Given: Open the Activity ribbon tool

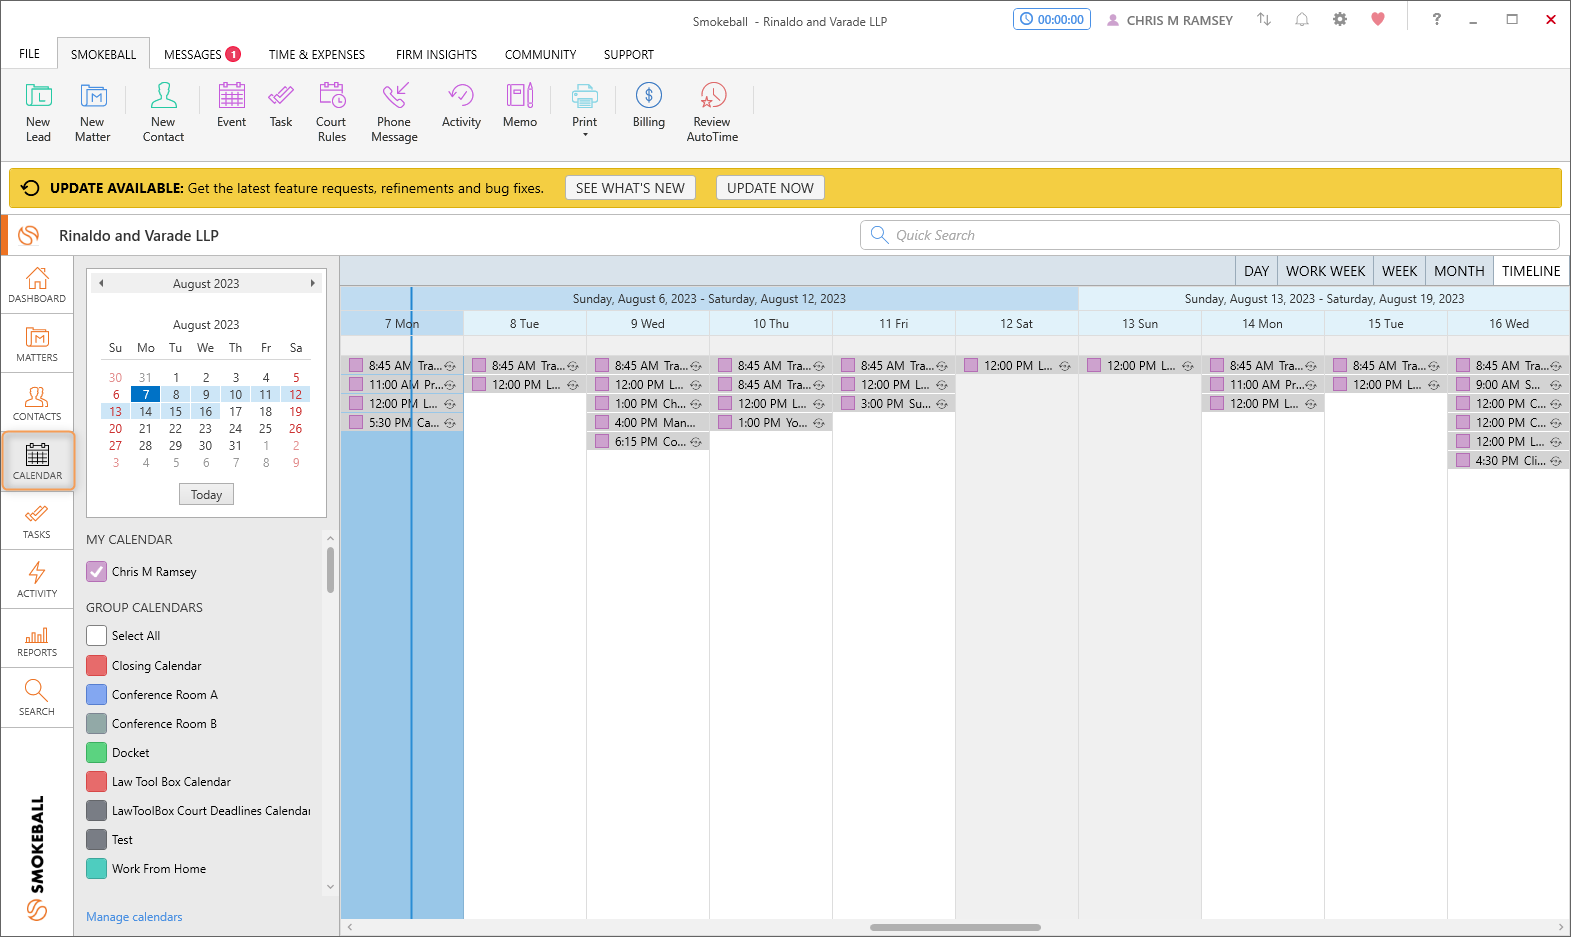Looking at the screenshot, I should pos(461,106).
